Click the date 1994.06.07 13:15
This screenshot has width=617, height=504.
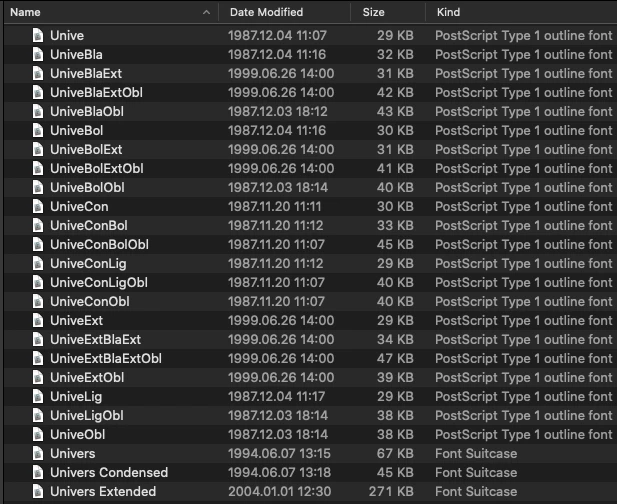(x=279, y=453)
